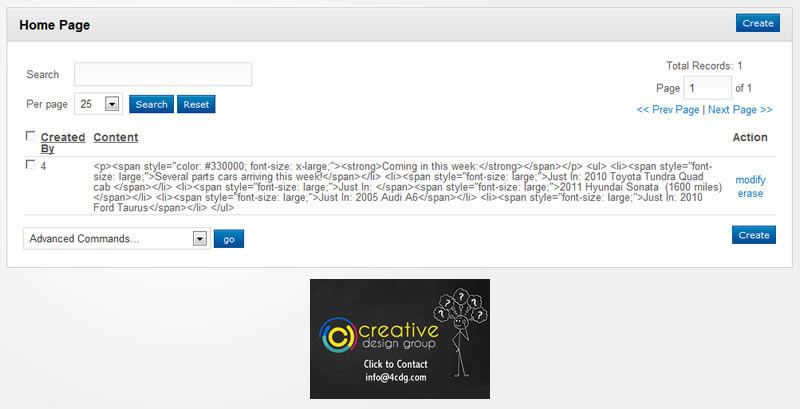The height and width of the screenshot is (409, 800).
Task: Click the stick figure with question marks
Action: point(461,337)
